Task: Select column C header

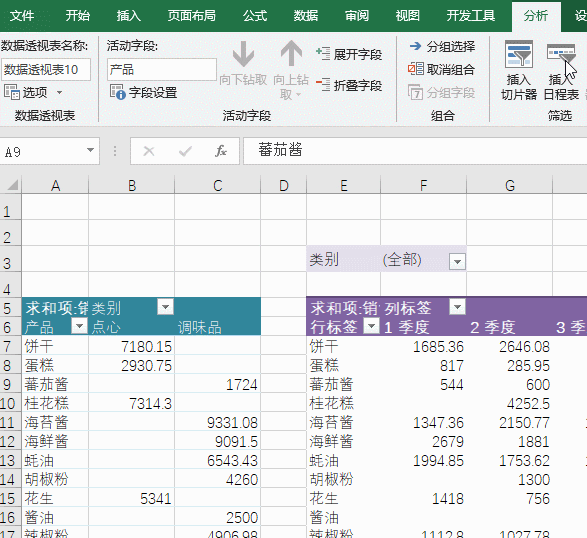Action: pyautogui.click(x=218, y=185)
